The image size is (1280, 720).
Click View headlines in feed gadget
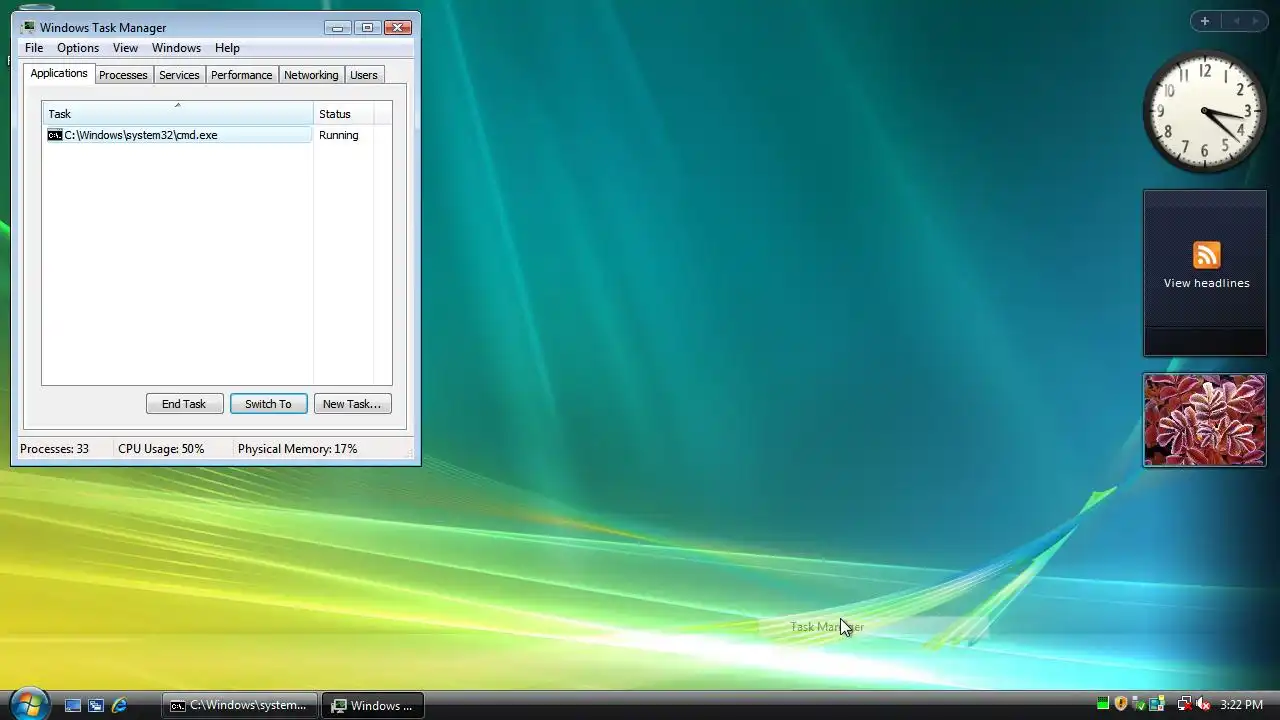pyautogui.click(x=1206, y=283)
